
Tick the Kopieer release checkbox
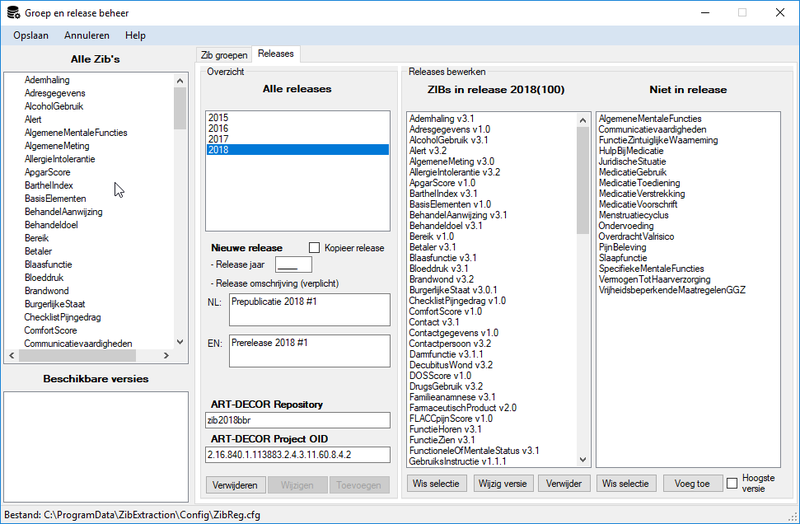[314, 247]
